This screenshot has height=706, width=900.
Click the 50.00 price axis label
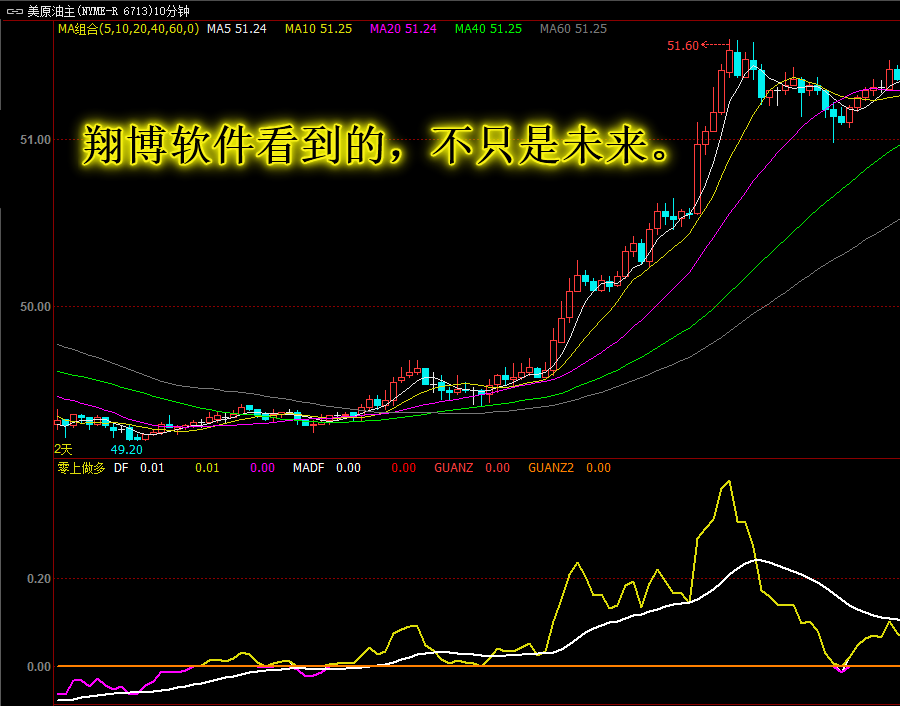[x=36, y=307]
